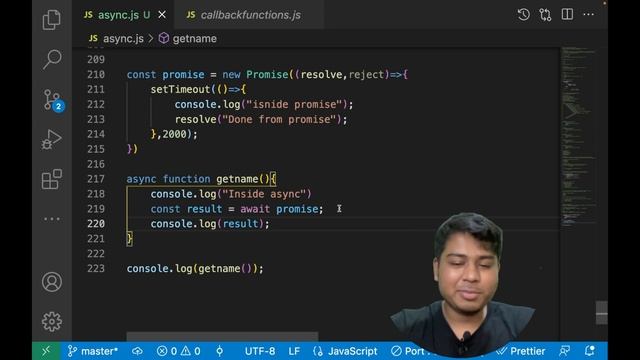The height and width of the screenshot is (360, 640).
Task: Click the horizontal editor scrollbar
Action: [x=222, y=337]
